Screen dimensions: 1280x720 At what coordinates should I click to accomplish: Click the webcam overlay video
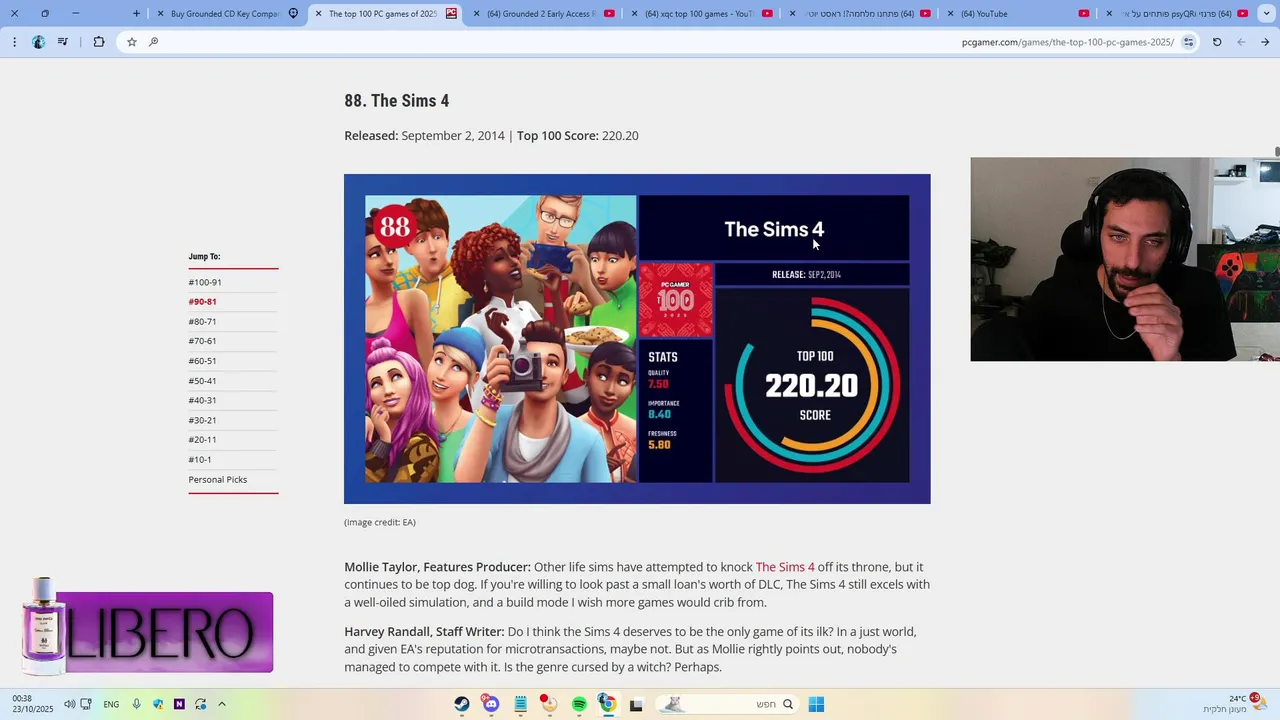click(x=1125, y=259)
